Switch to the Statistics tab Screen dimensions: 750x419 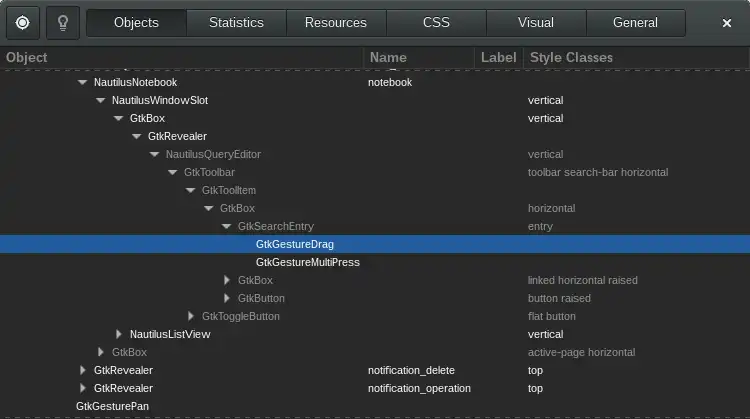[236, 23]
